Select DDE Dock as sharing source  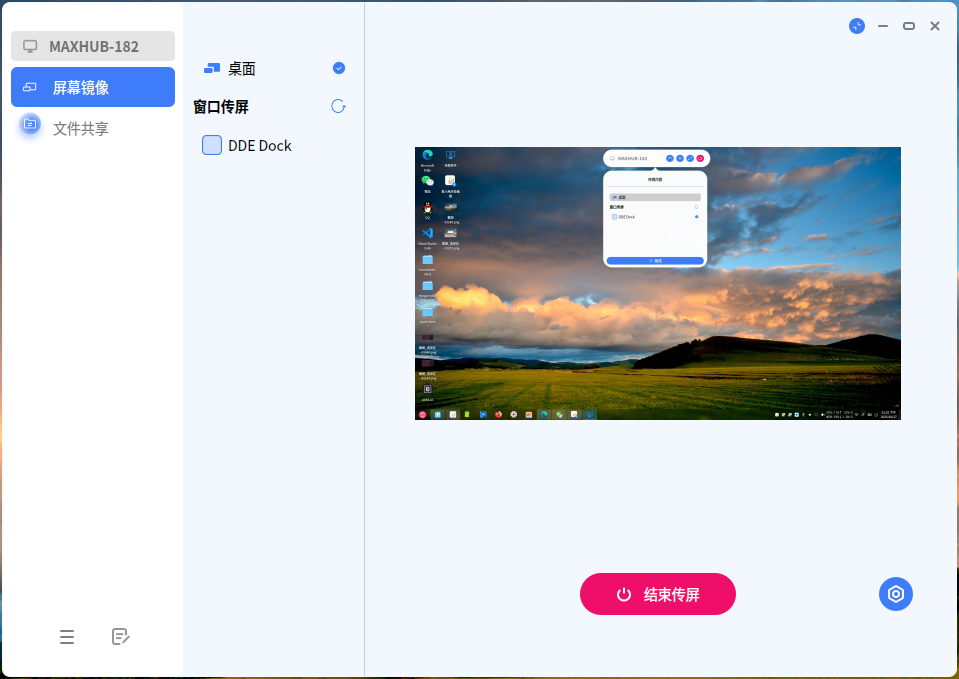259,146
